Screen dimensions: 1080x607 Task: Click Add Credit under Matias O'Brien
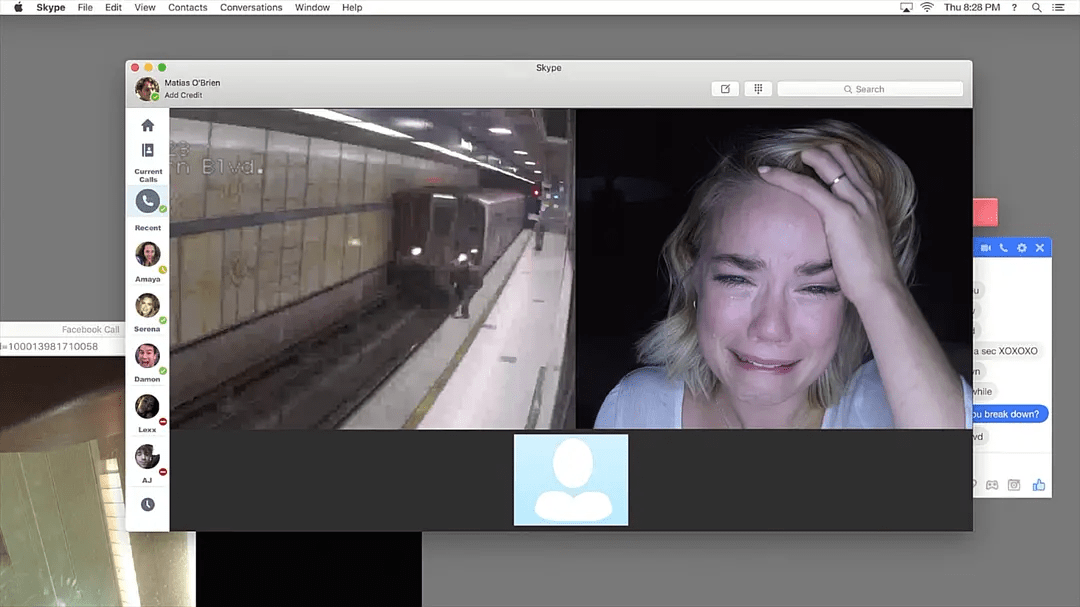[183, 96]
